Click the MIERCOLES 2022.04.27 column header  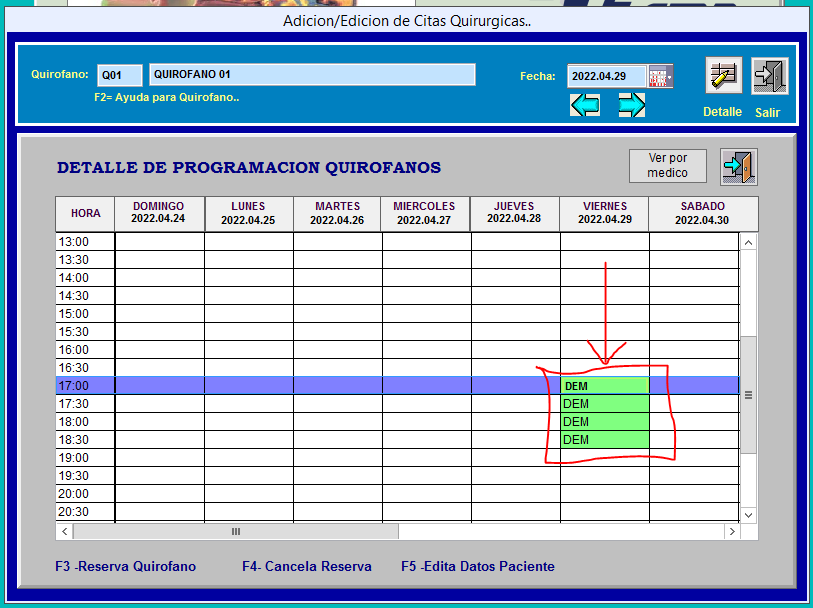(425, 213)
